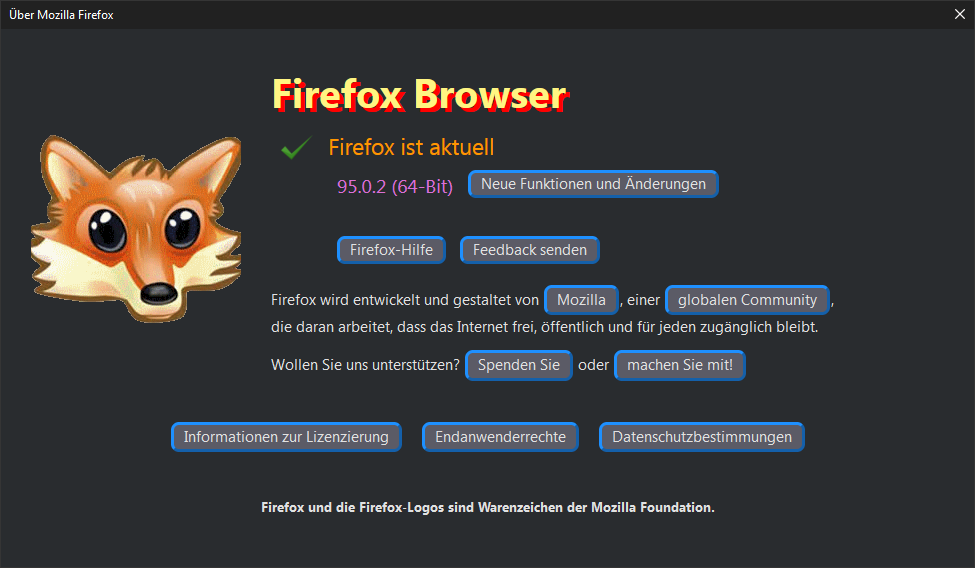Viewport: 975px width, 568px height.
Task: Click the Firefox ist aktuell status text
Action: click(x=411, y=148)
